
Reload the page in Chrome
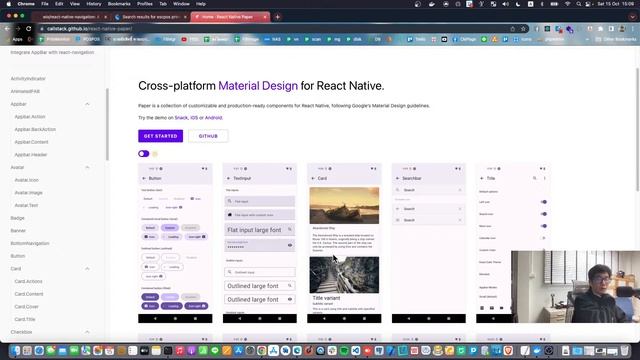click(29, 29)
